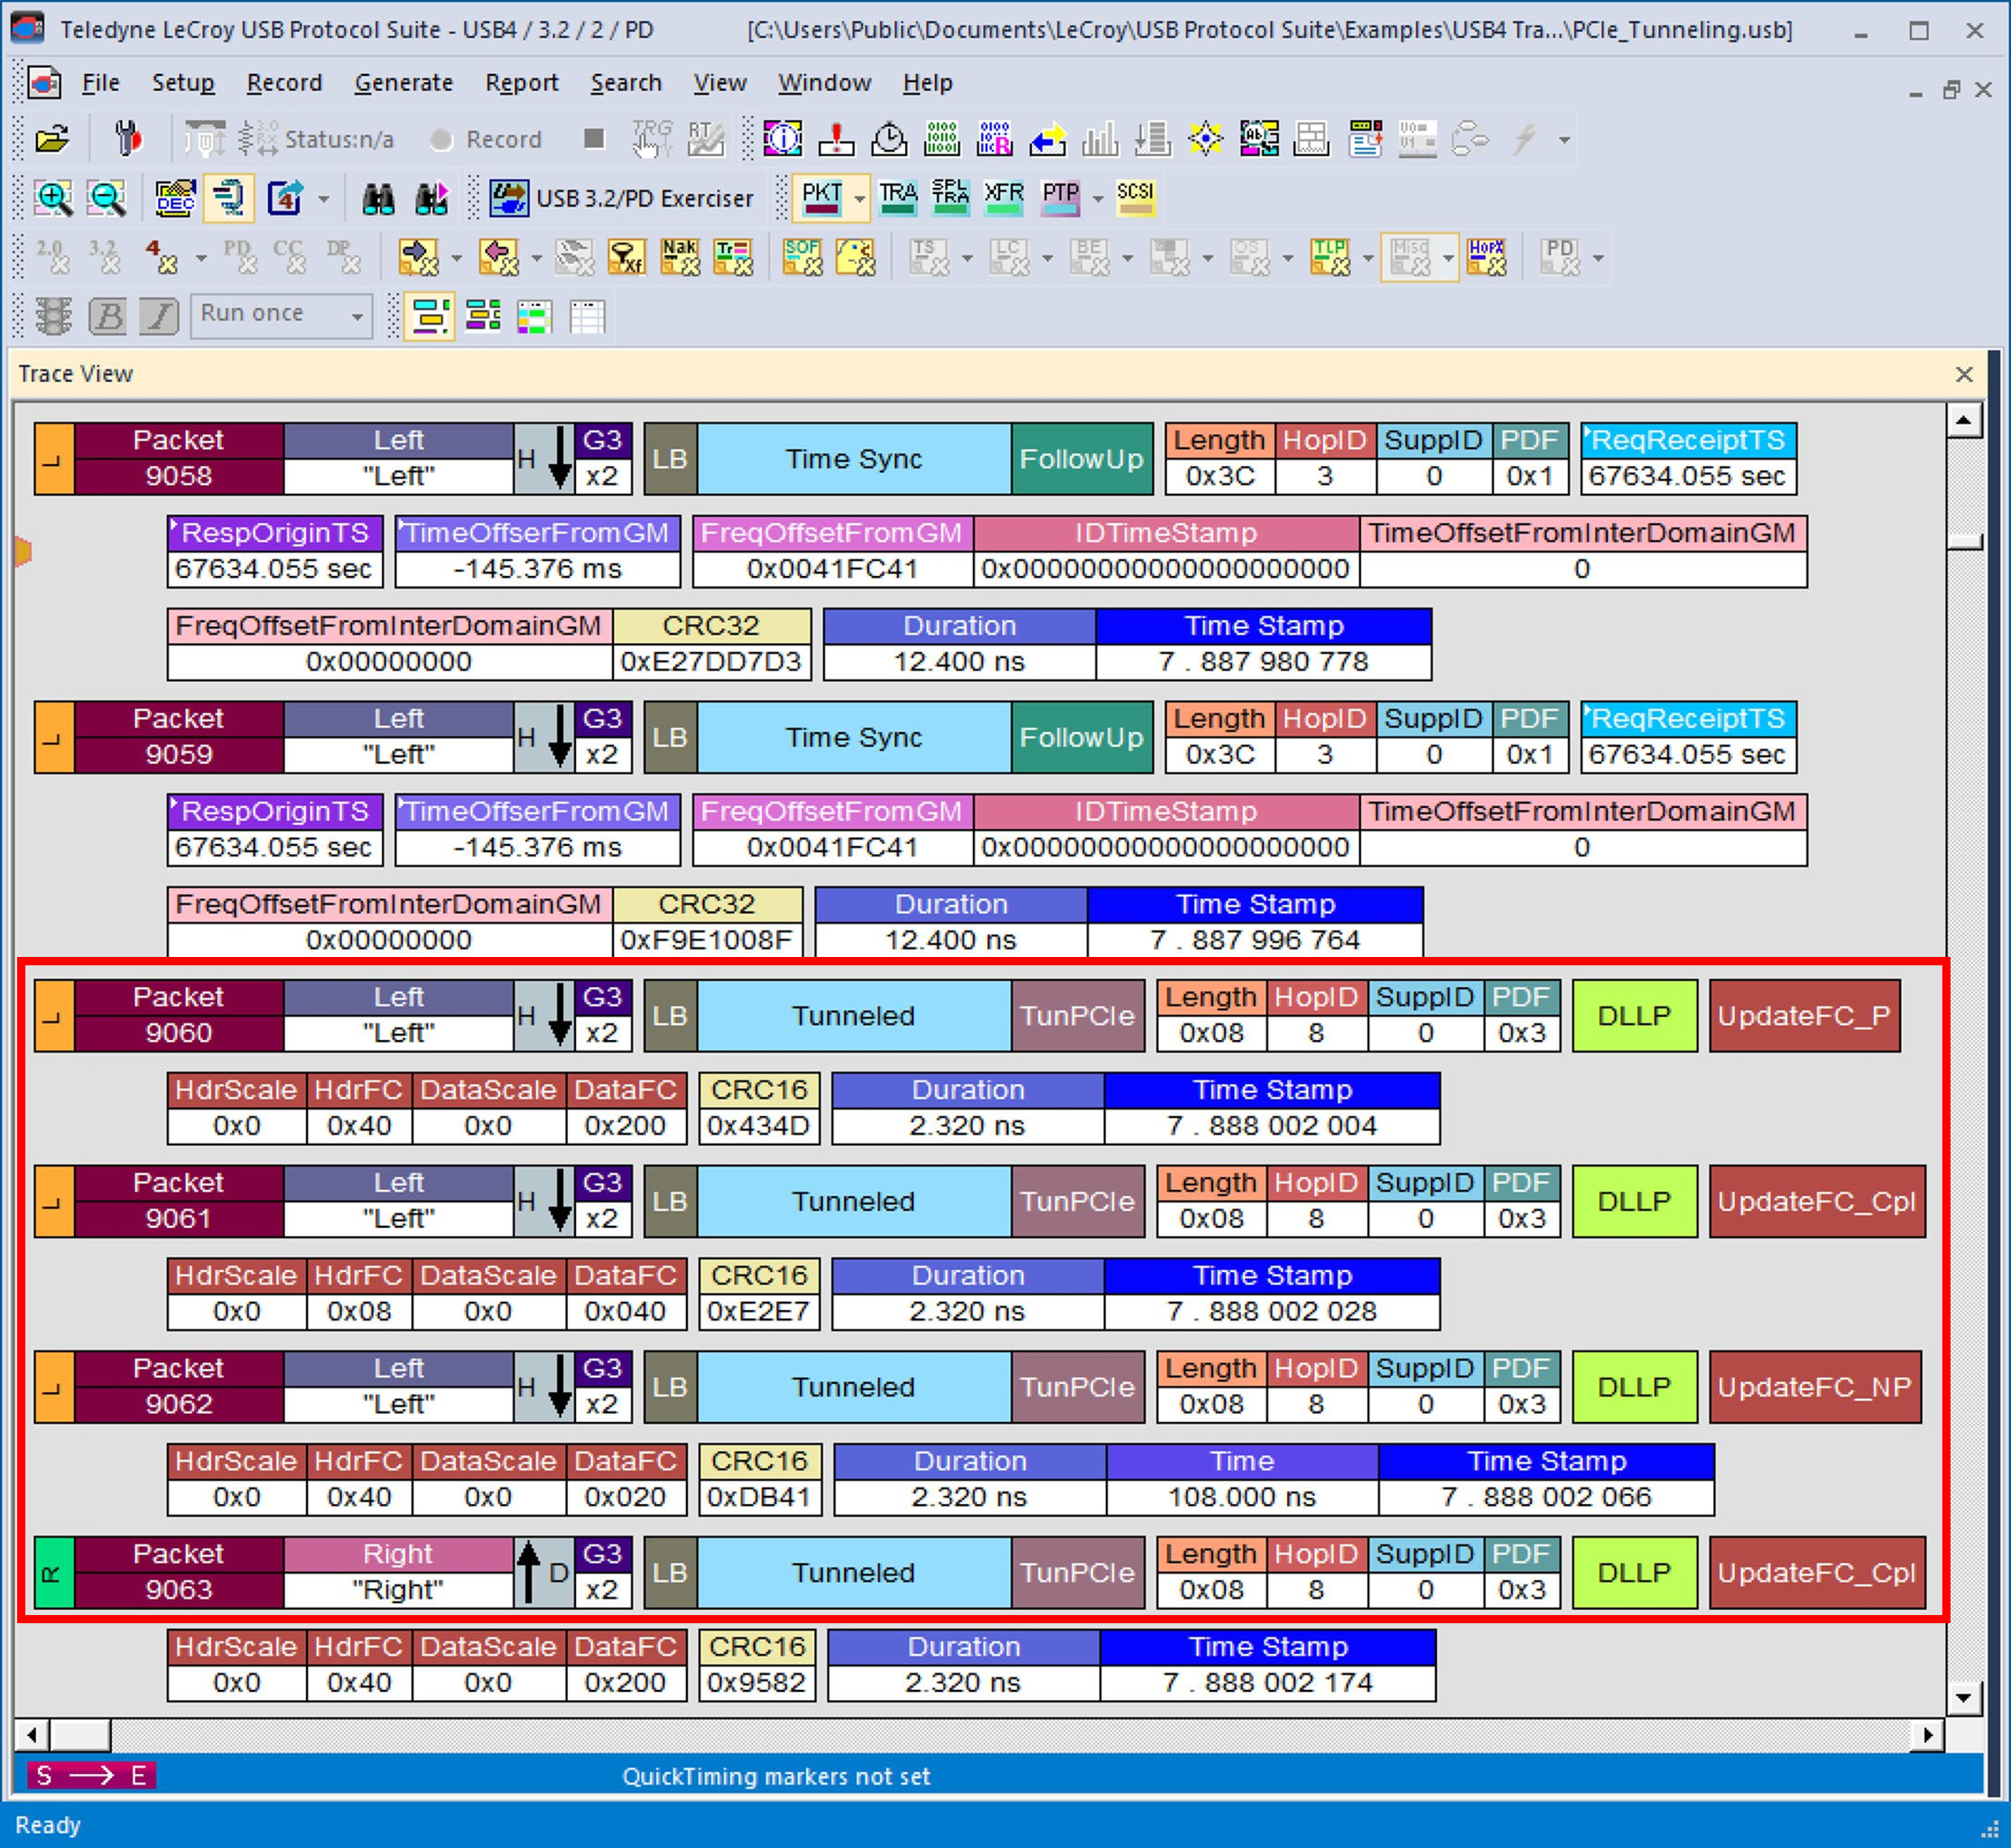Image resolution: width=2011 pixels, height=1848 pixels.
Task: Open the dropdown arrow next to PTP
Action: pyautogui.click(x=1098, y=198)
